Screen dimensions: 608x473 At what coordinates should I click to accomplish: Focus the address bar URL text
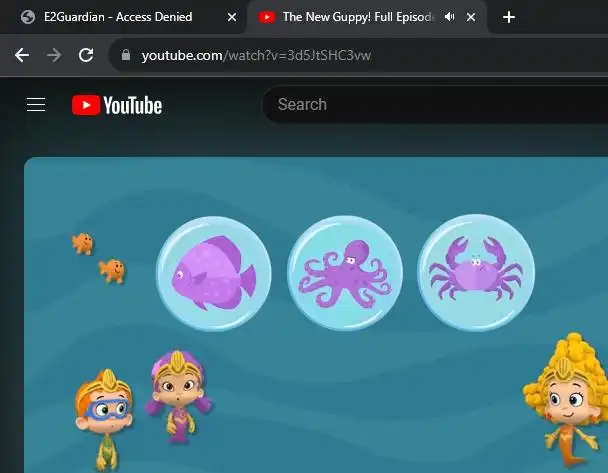(x=256, y=55)
